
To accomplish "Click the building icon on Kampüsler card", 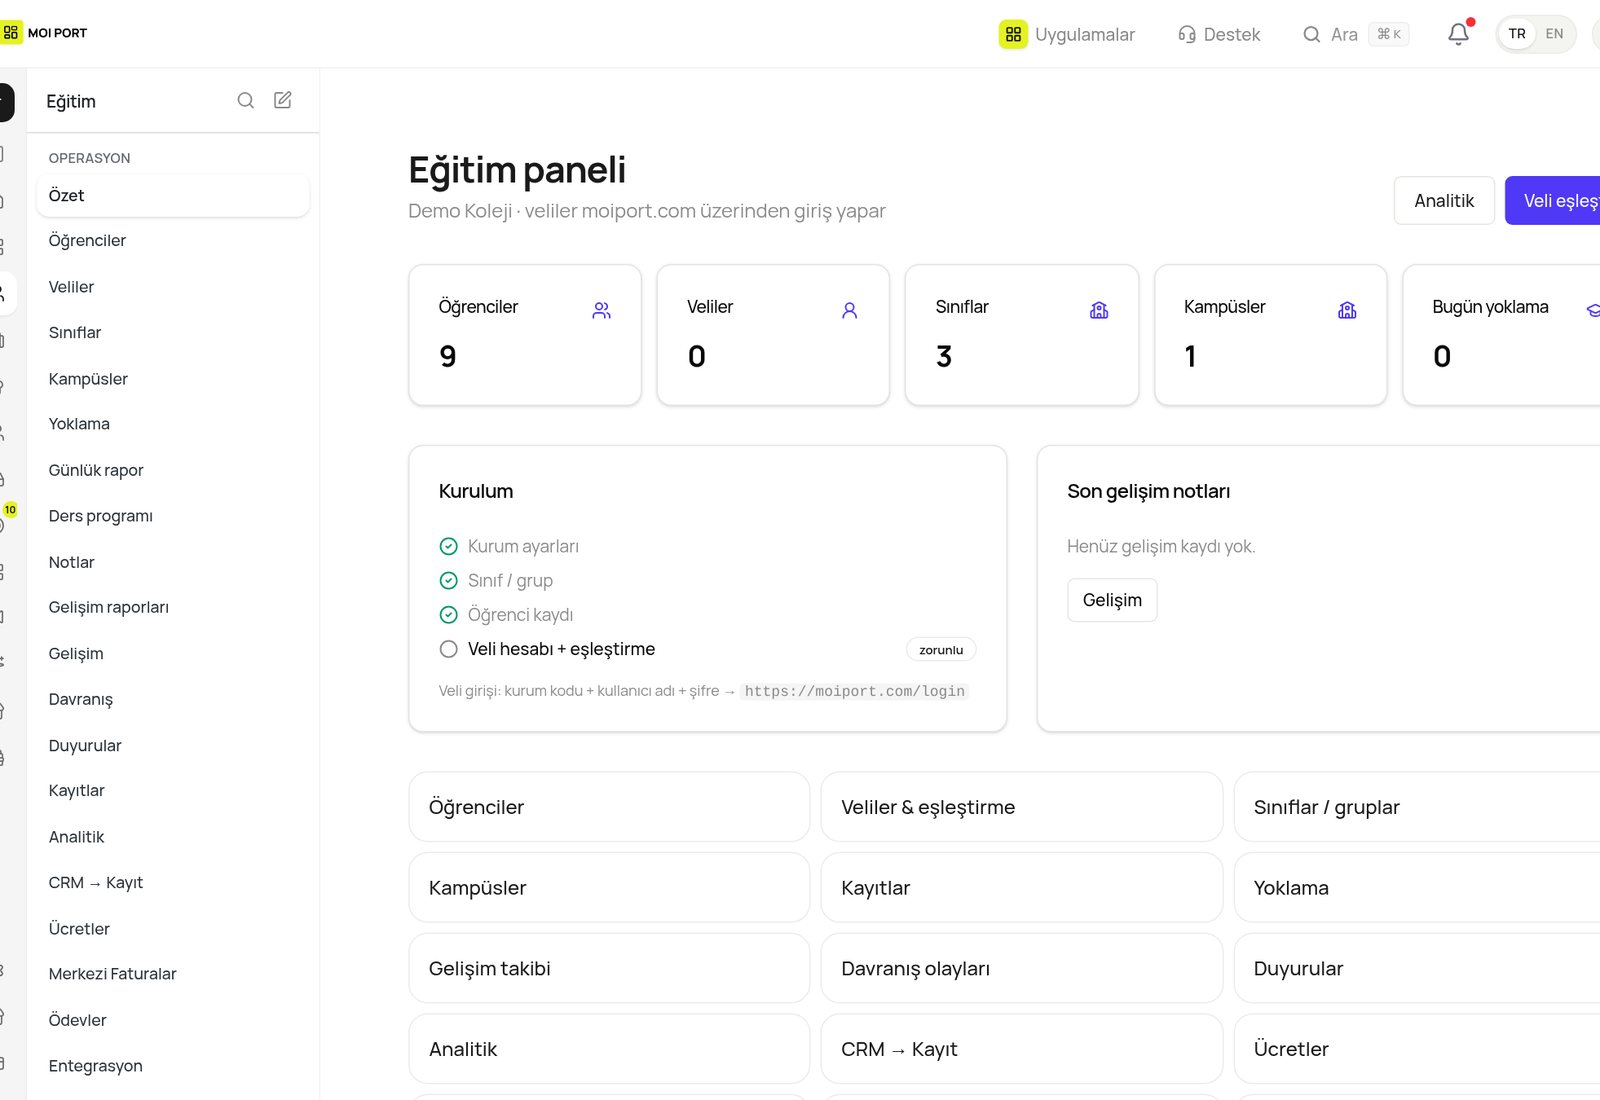I will (x=1347, y=310).
